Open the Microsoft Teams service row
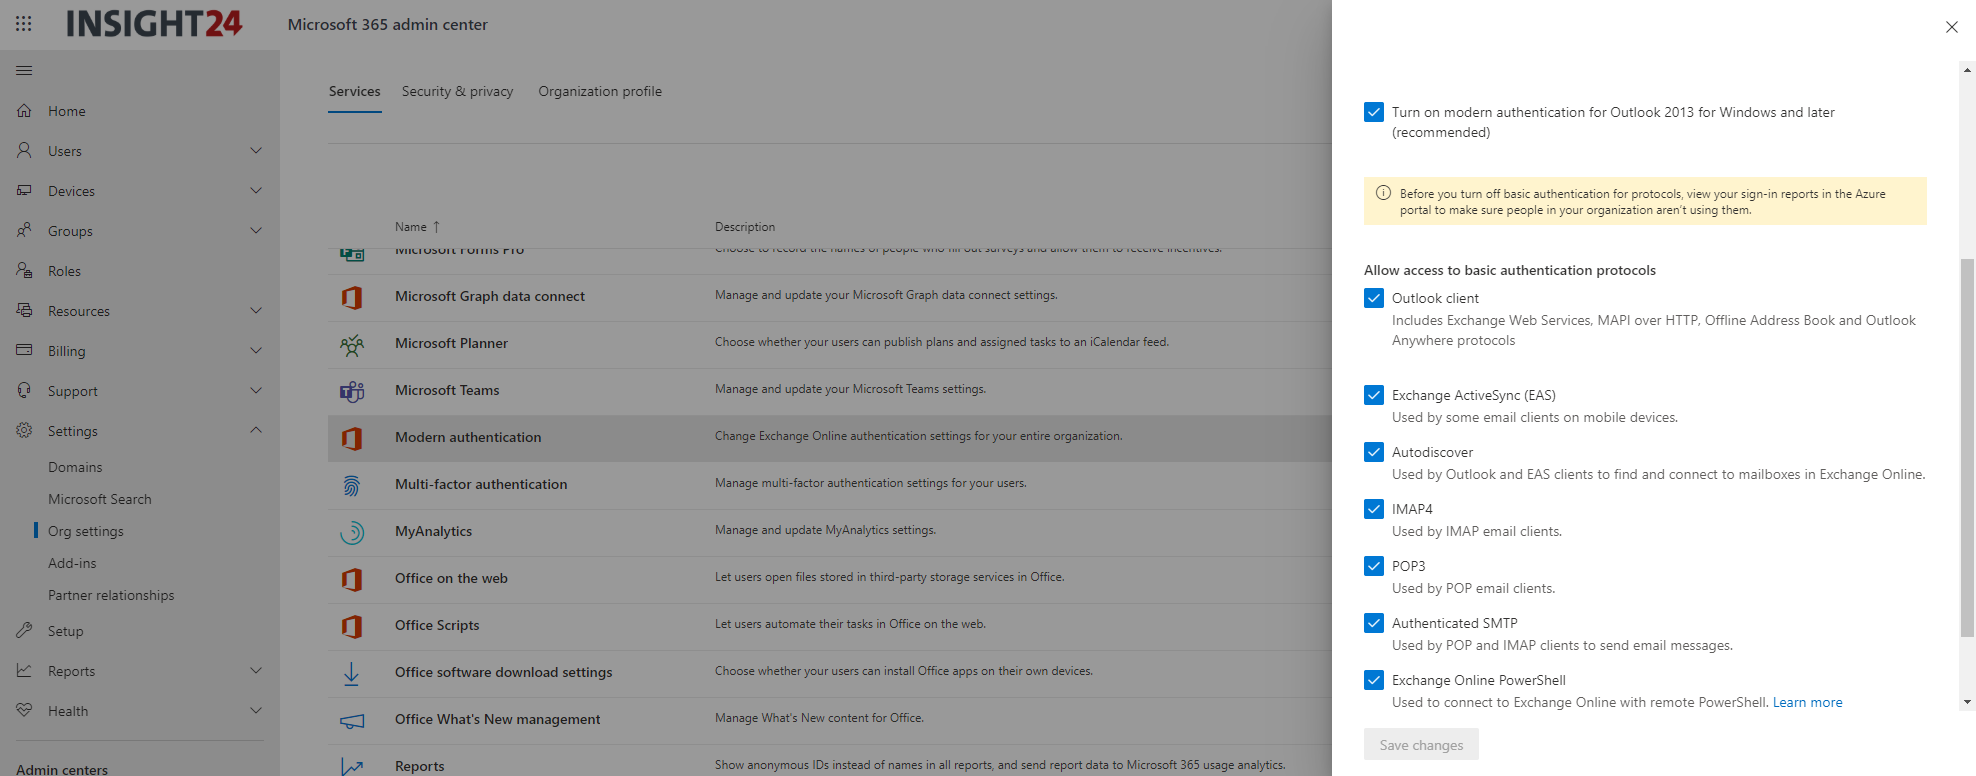Image resolution: width=1976 pixels, height=776 pixels. 829,391
